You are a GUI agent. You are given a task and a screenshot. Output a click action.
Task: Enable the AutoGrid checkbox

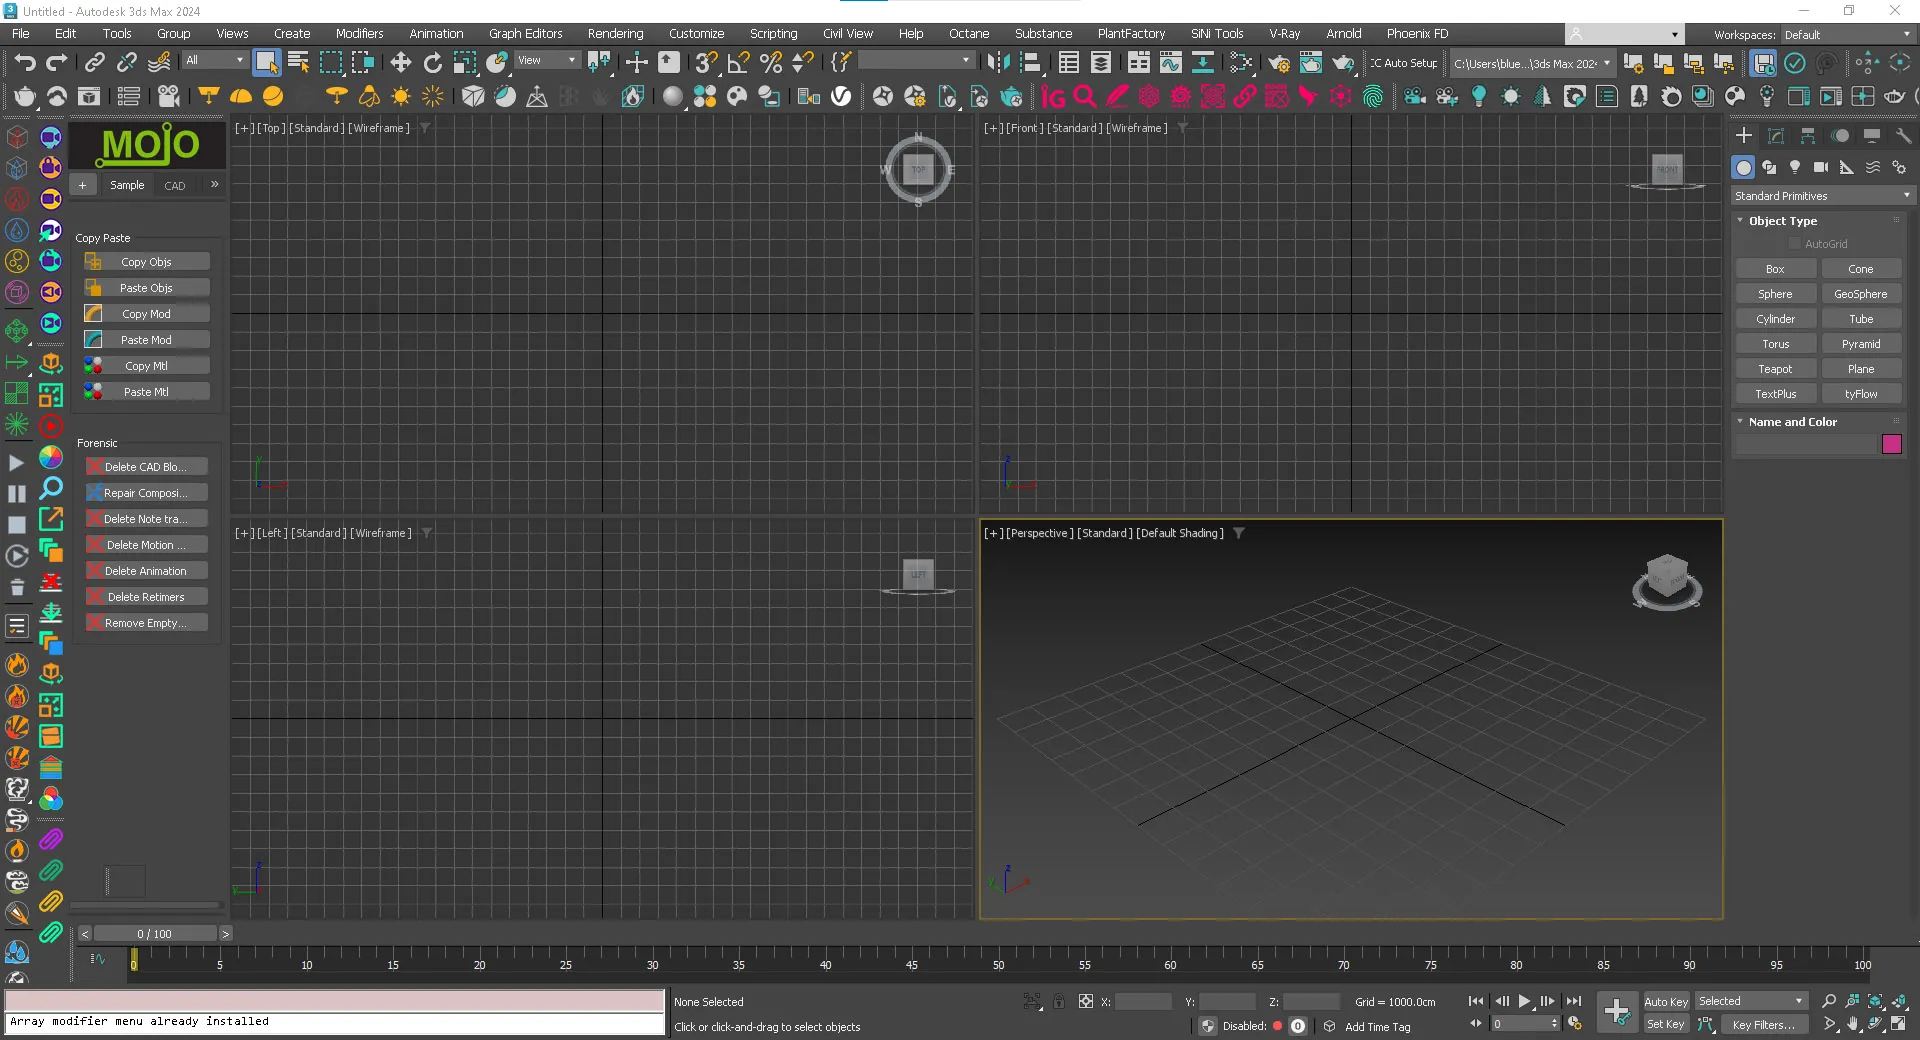1794,244
